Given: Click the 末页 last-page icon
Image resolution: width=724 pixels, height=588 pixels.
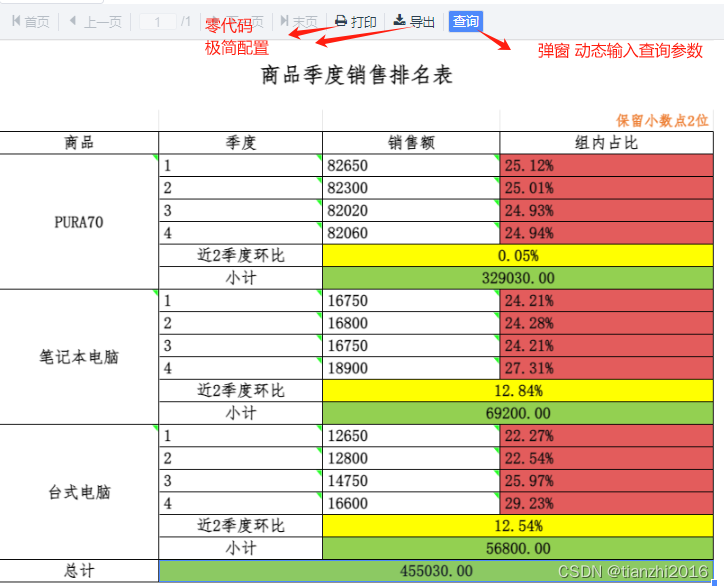Looking at the screenshot, I should (284, 21).
